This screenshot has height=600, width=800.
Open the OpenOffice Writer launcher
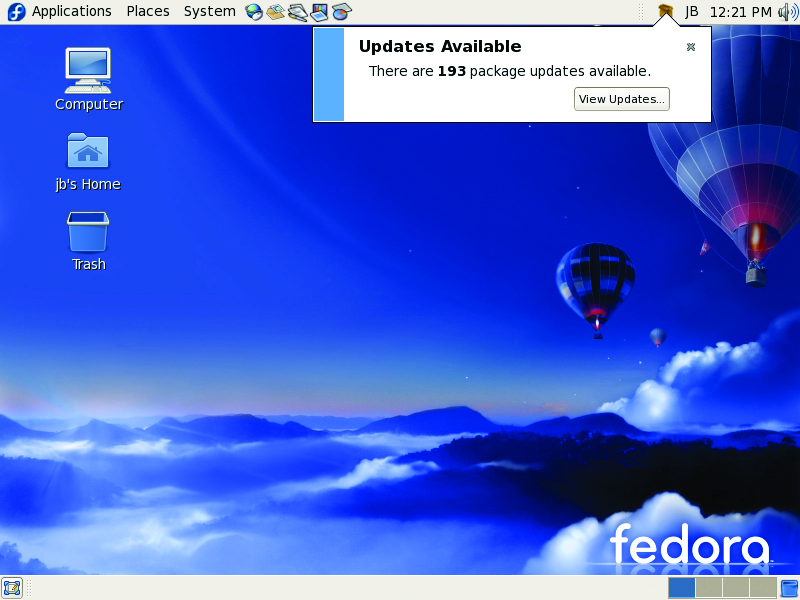pos(297,12)
